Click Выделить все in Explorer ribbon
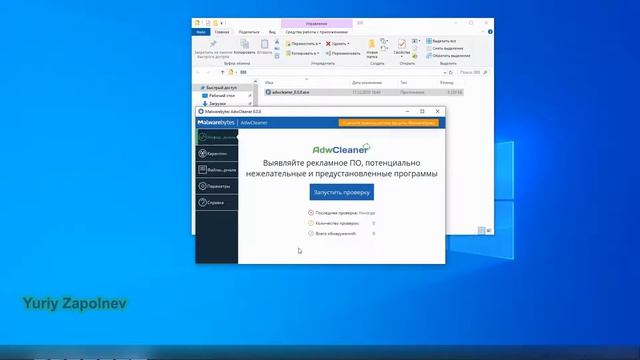 point(441,41)
